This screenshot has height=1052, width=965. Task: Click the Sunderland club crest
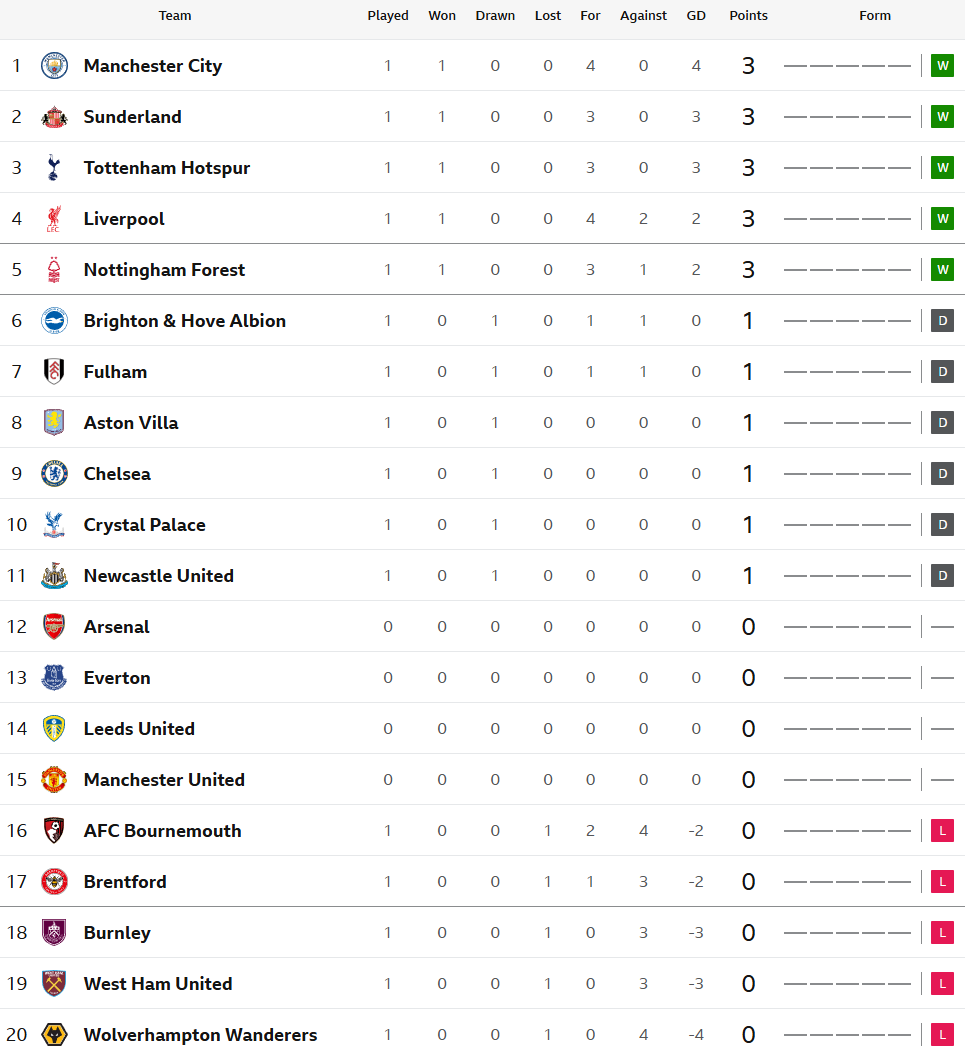54,117
